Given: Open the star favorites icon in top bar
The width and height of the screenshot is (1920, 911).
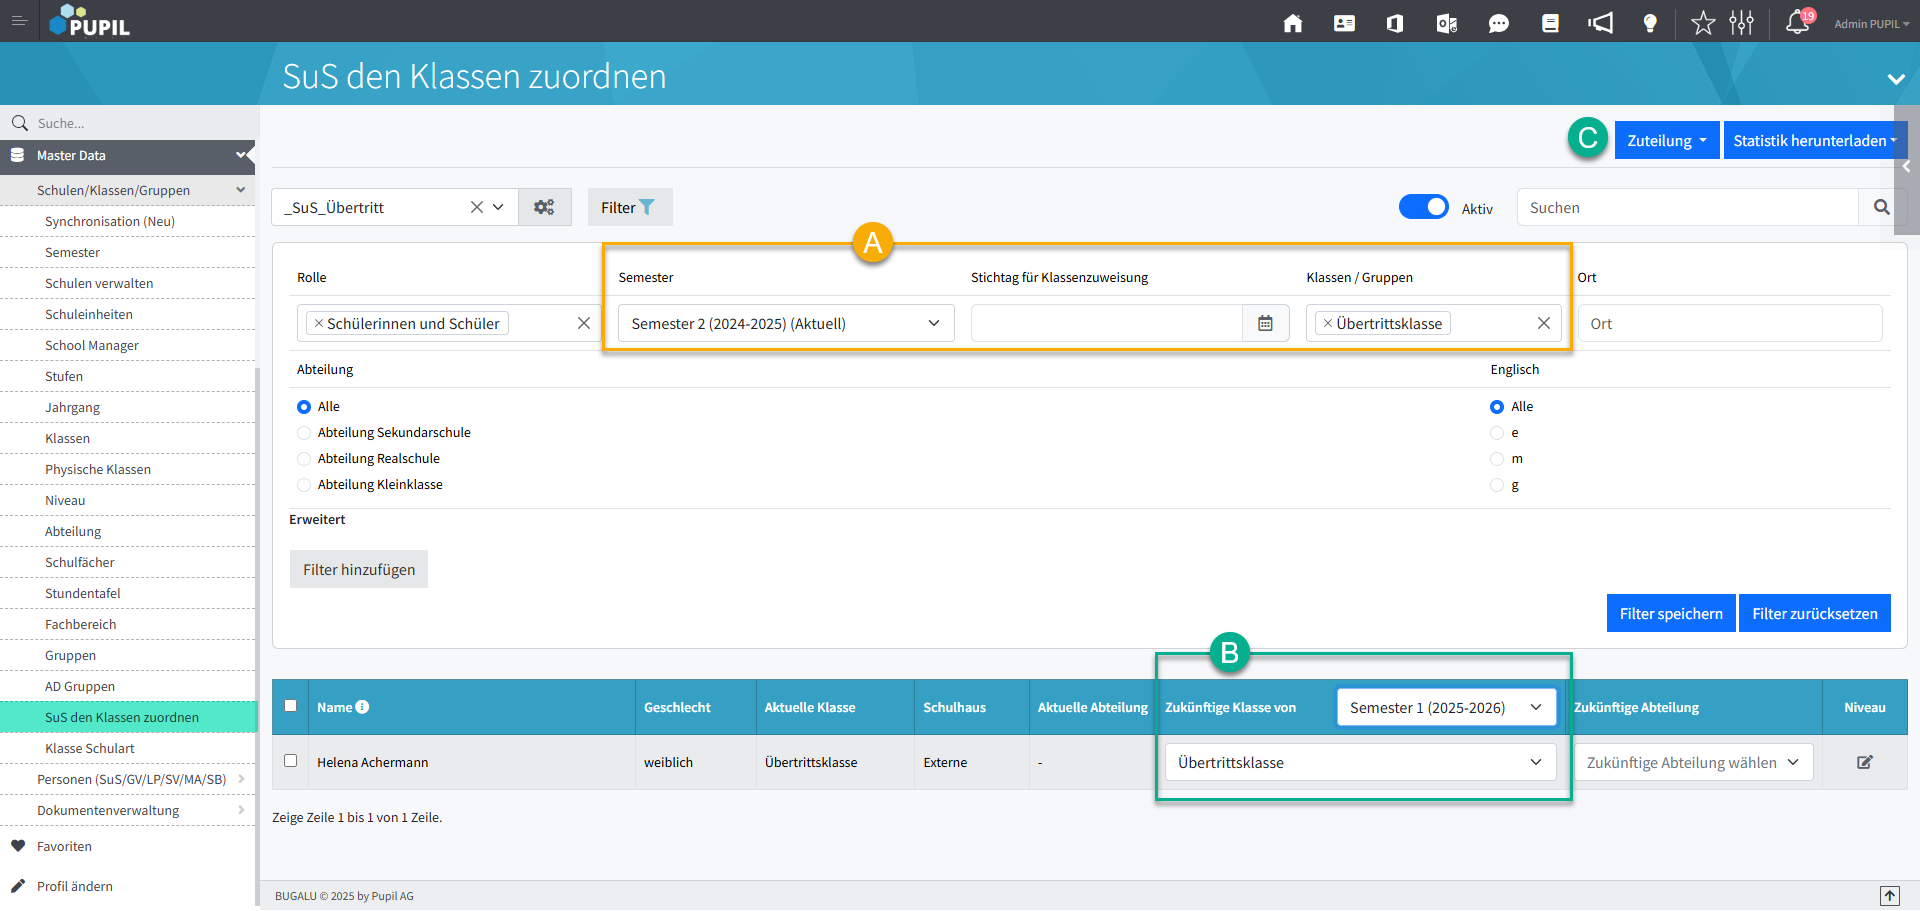Looking at the screenshot, I should pos(1703,23).
